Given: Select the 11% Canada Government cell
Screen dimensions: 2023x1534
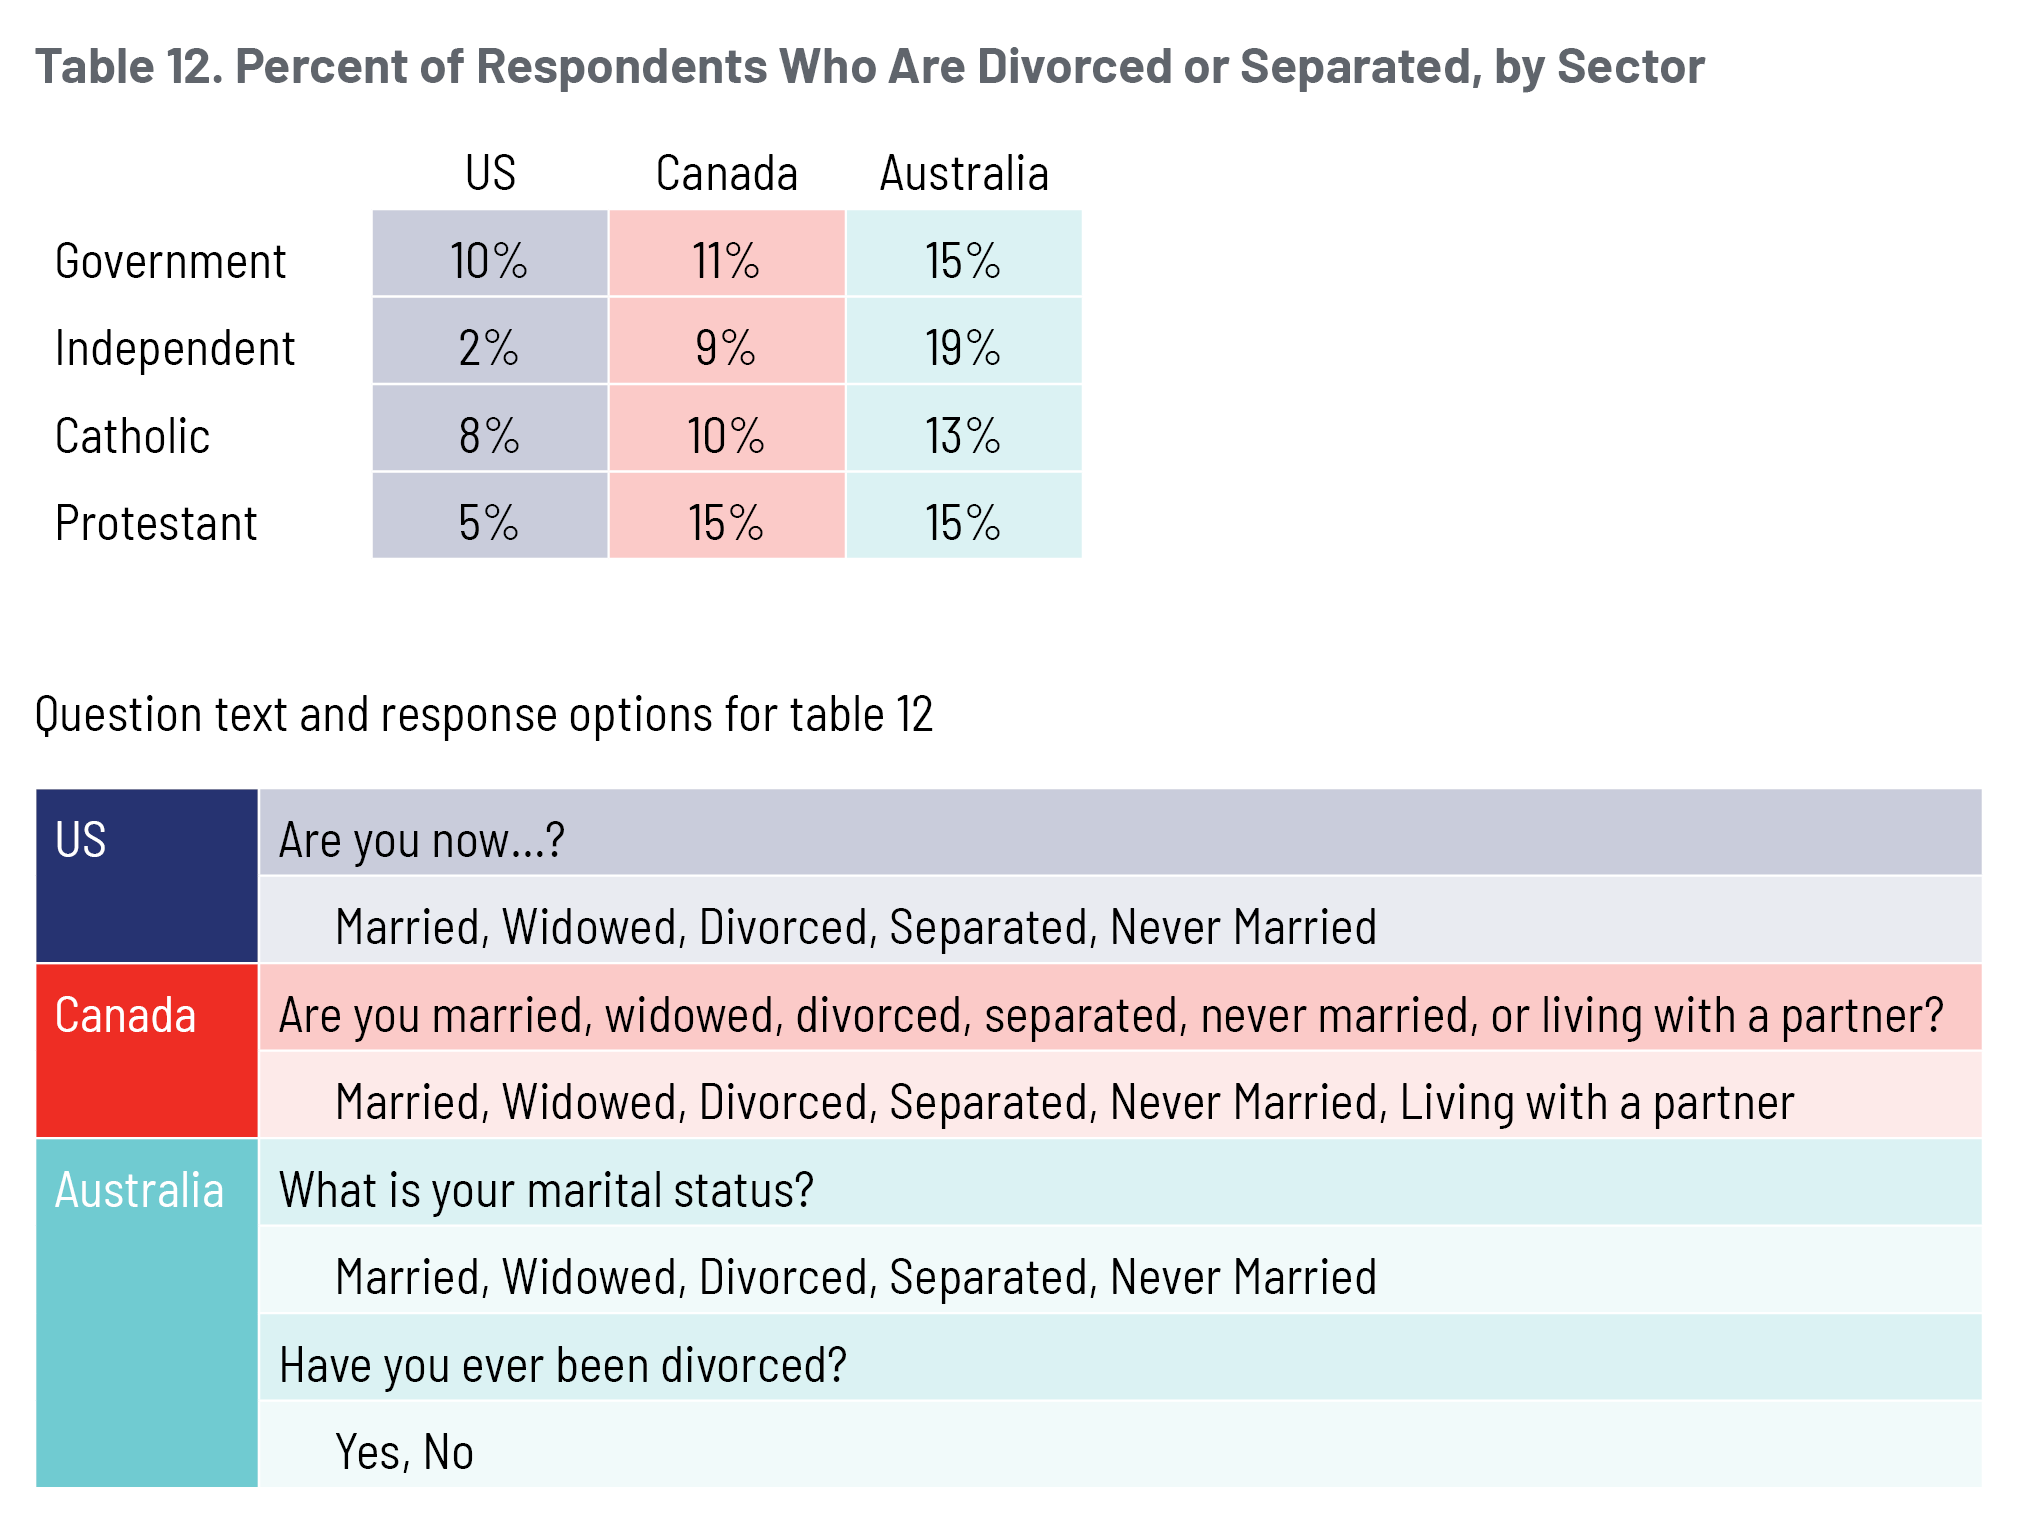Looking at the screenshot, I should tap(726, 262).
